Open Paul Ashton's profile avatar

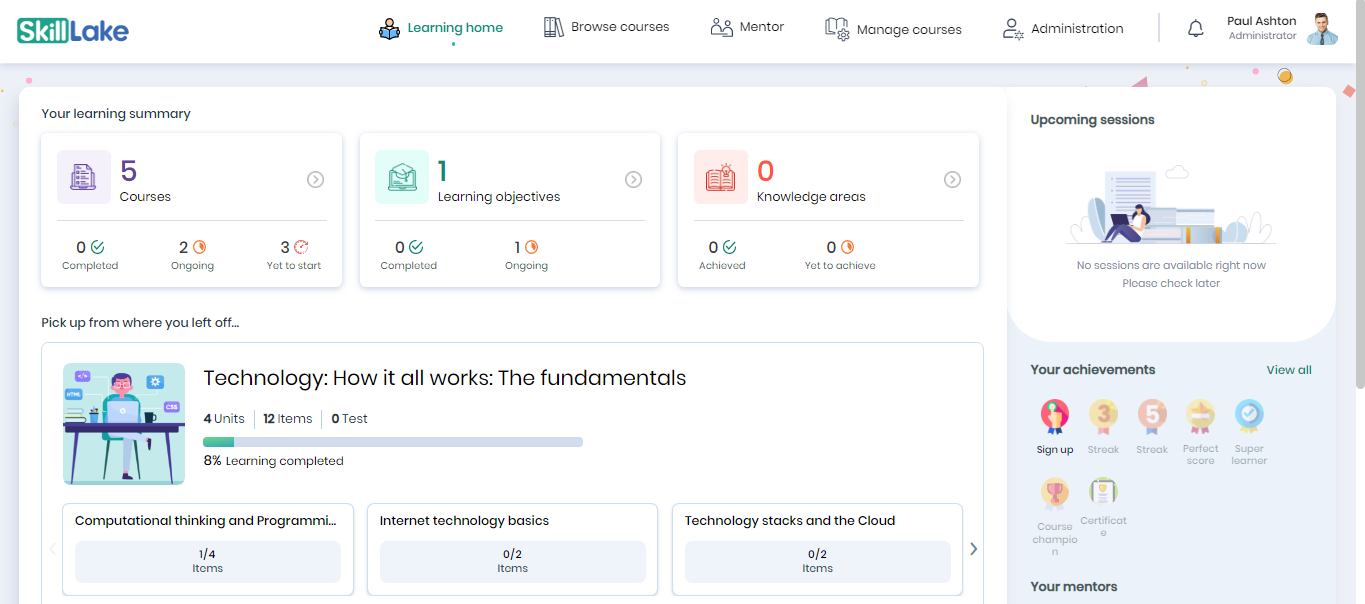(1322, 29)
